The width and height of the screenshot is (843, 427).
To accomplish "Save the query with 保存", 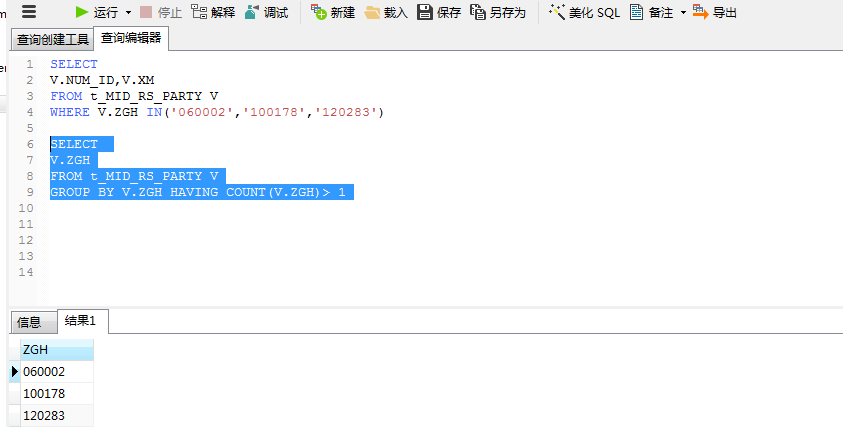I will click(x=439, y=13).
